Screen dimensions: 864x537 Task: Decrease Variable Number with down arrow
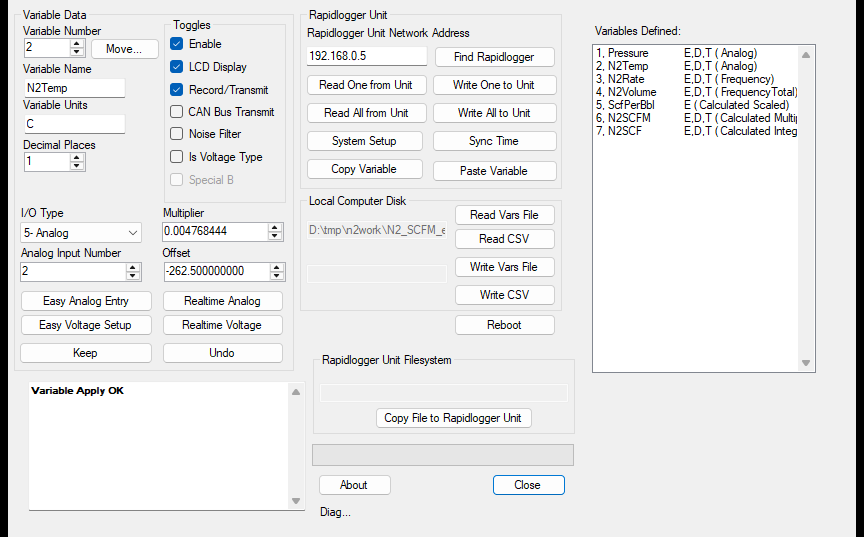pyautogui.click(x=77, y=52)
